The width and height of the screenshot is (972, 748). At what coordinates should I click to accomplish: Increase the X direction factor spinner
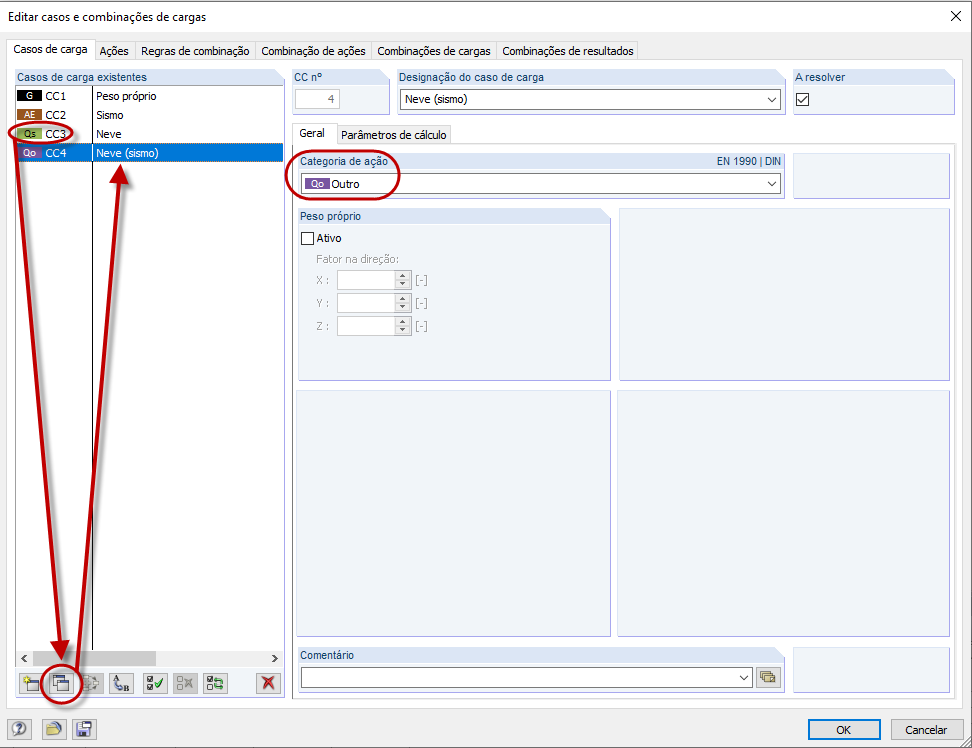(403, 276)
